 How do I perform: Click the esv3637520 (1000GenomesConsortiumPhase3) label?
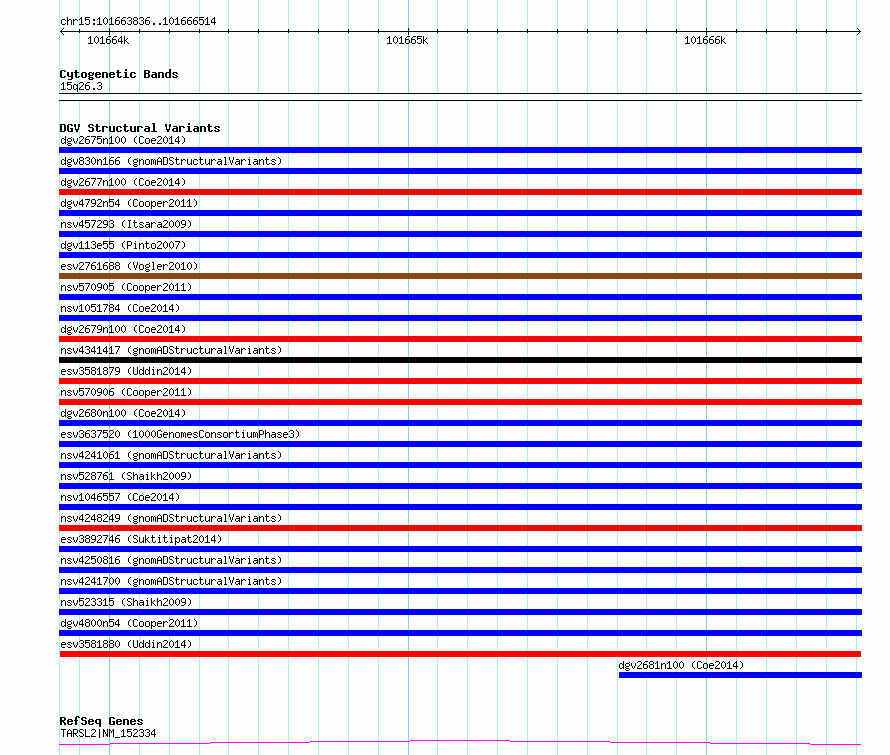coord(180,434)
